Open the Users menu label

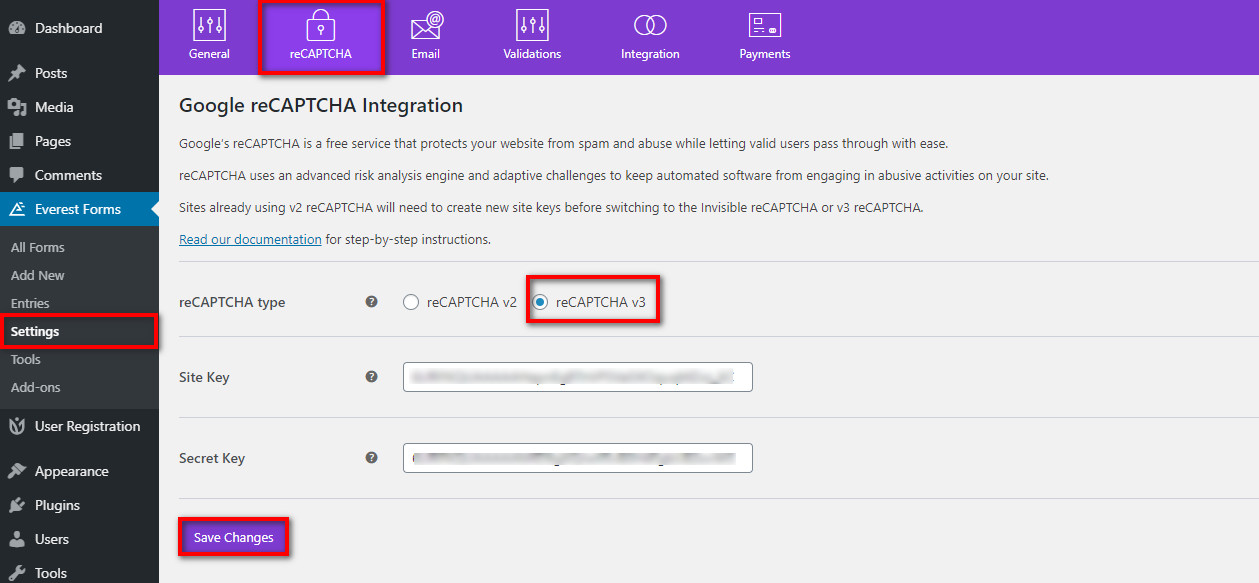coord(52,539)
